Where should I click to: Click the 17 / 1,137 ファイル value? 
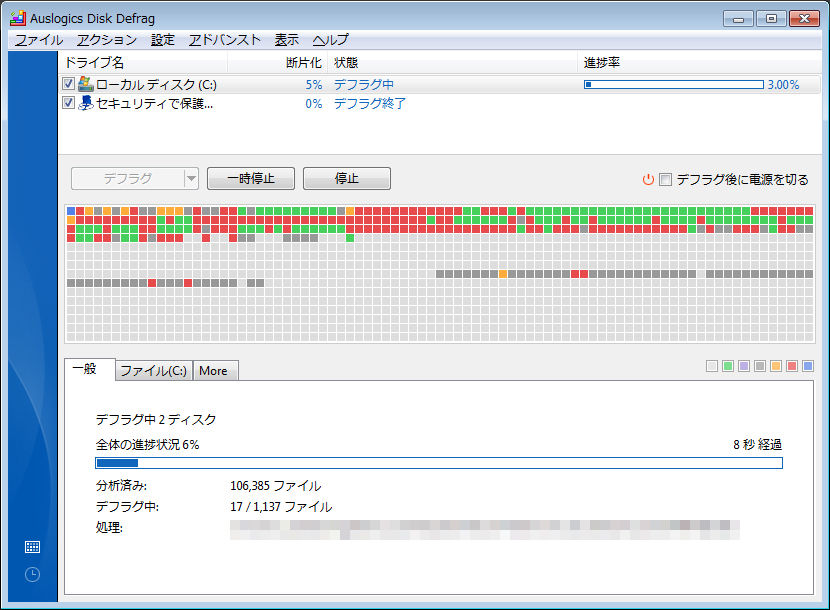tap(281, 507)
